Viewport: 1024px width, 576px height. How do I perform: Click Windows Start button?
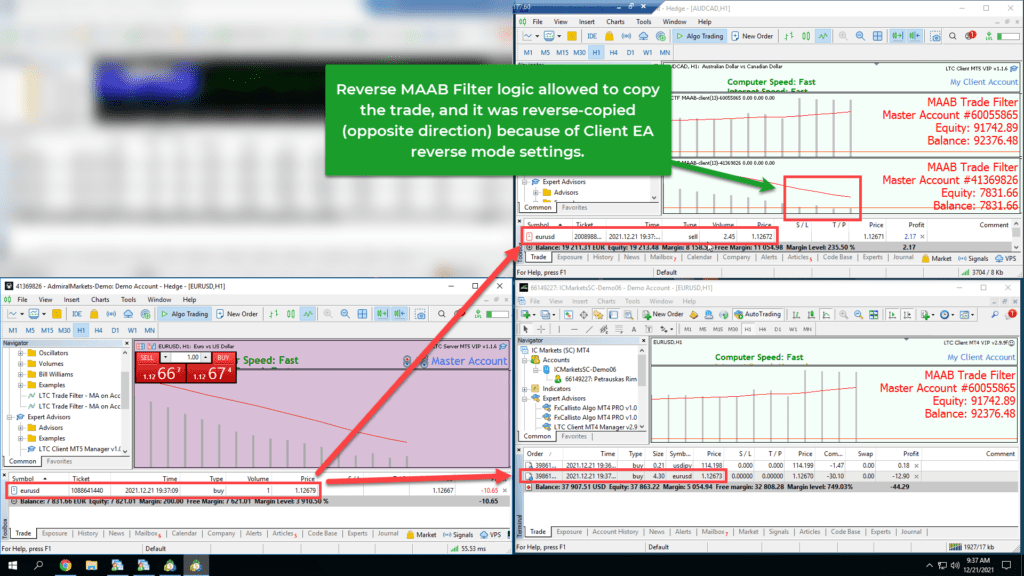12,566
